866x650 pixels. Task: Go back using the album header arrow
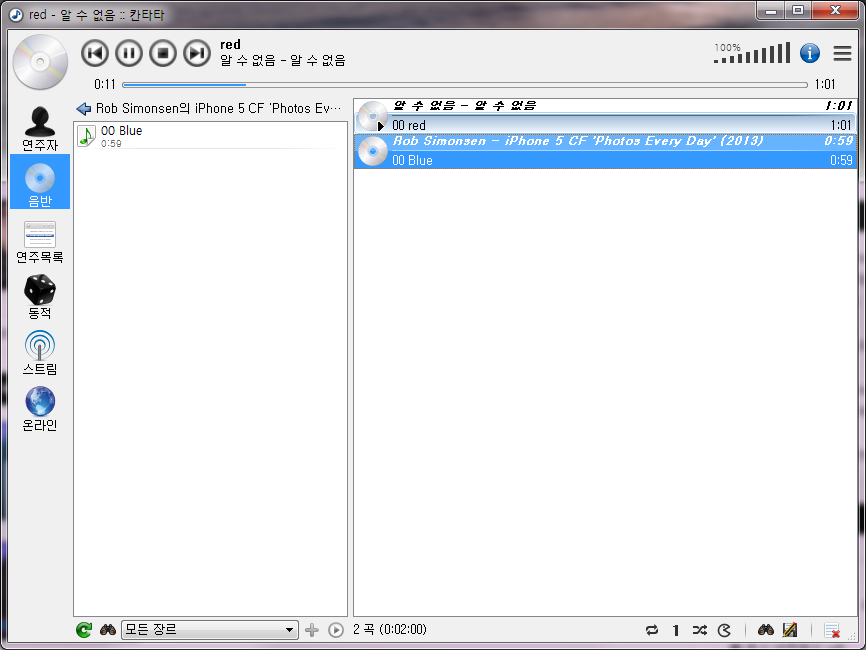[x=83, y=108]
